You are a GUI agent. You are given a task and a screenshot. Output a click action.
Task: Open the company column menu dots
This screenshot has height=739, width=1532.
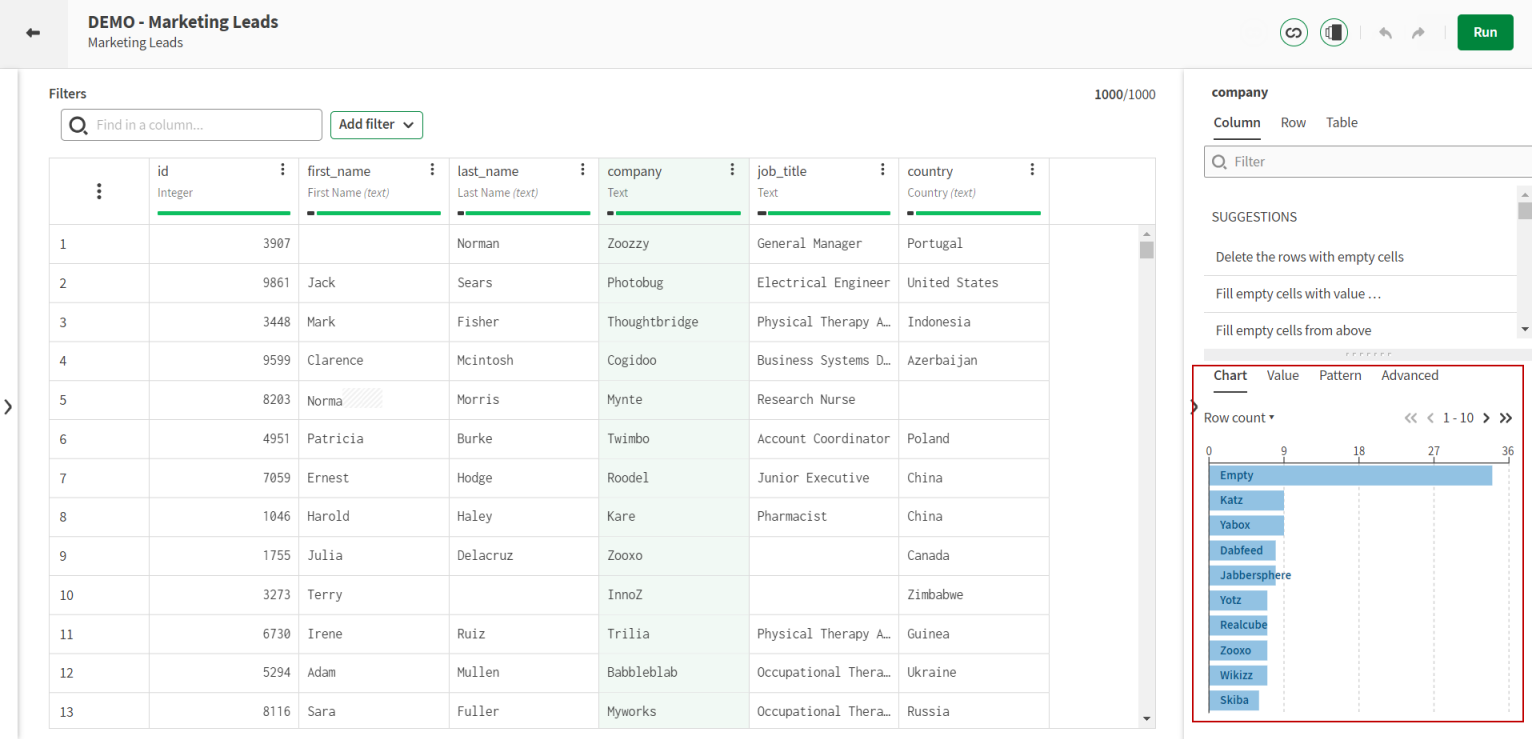click(732, 170)
